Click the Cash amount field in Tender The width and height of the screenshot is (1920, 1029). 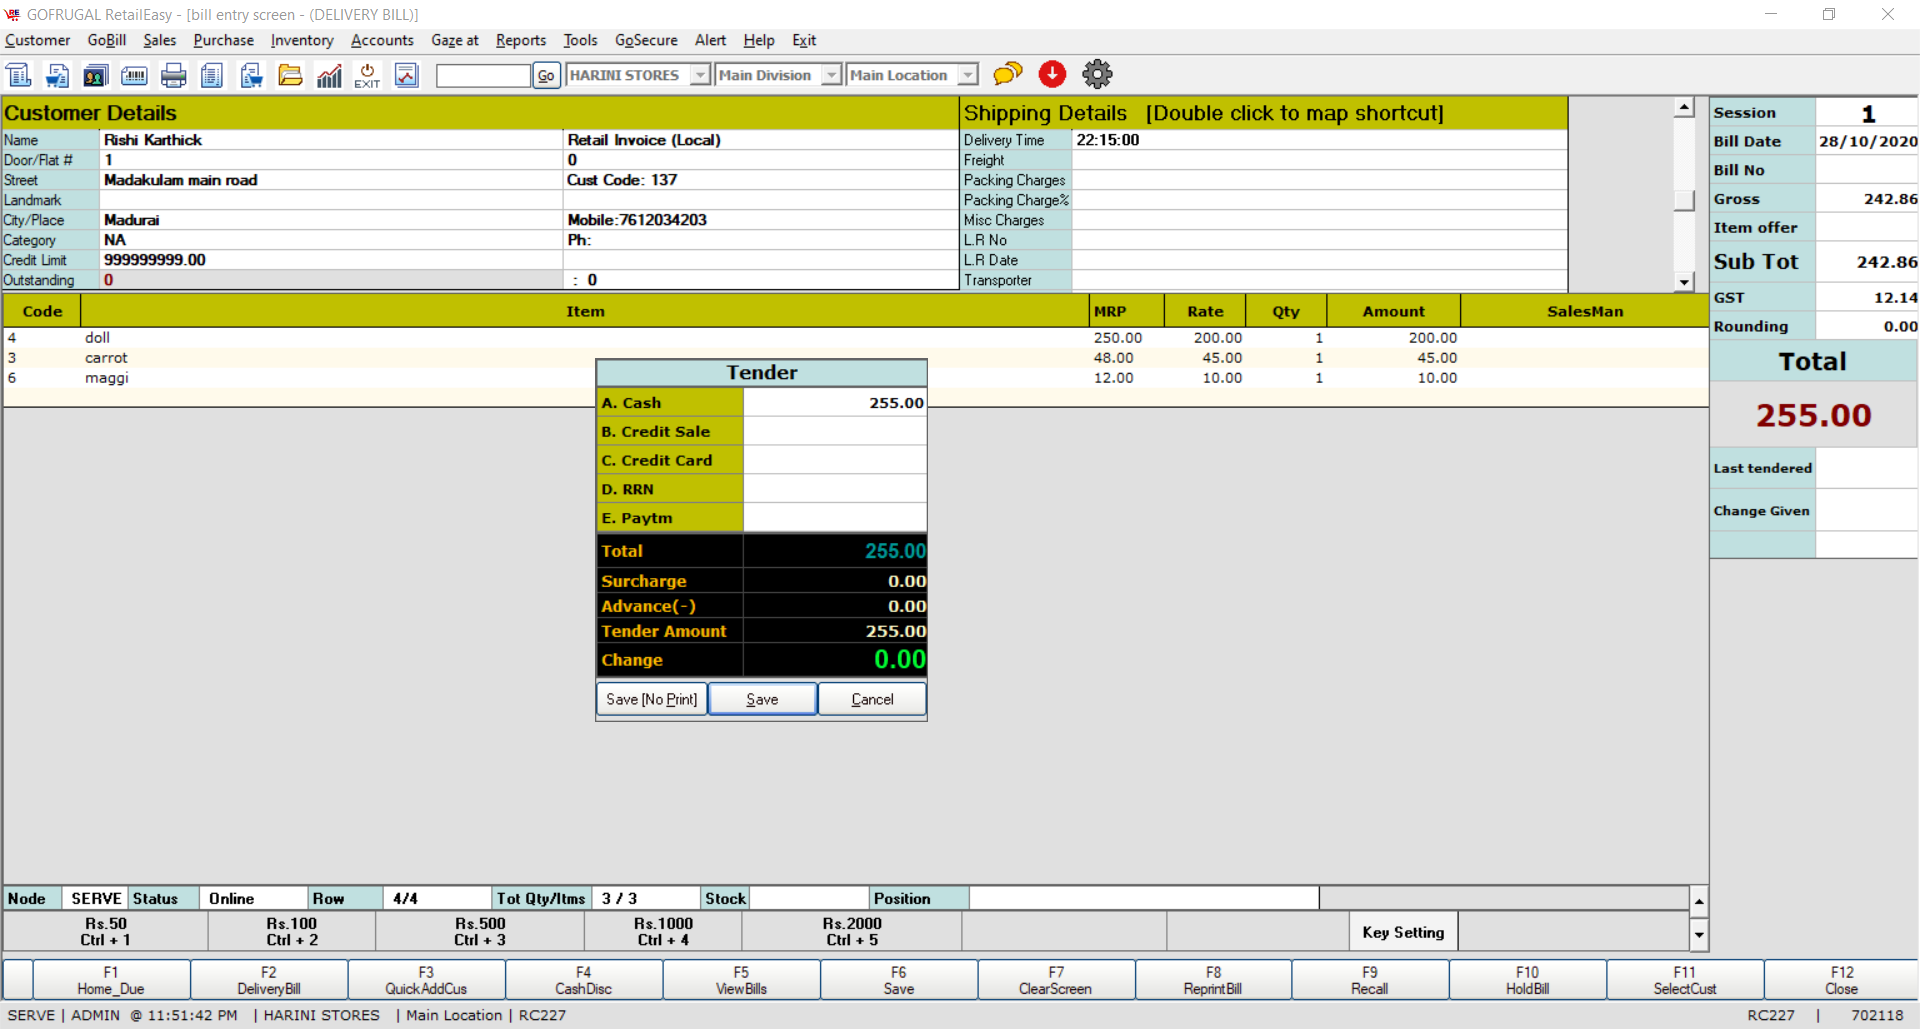[835, 403]
